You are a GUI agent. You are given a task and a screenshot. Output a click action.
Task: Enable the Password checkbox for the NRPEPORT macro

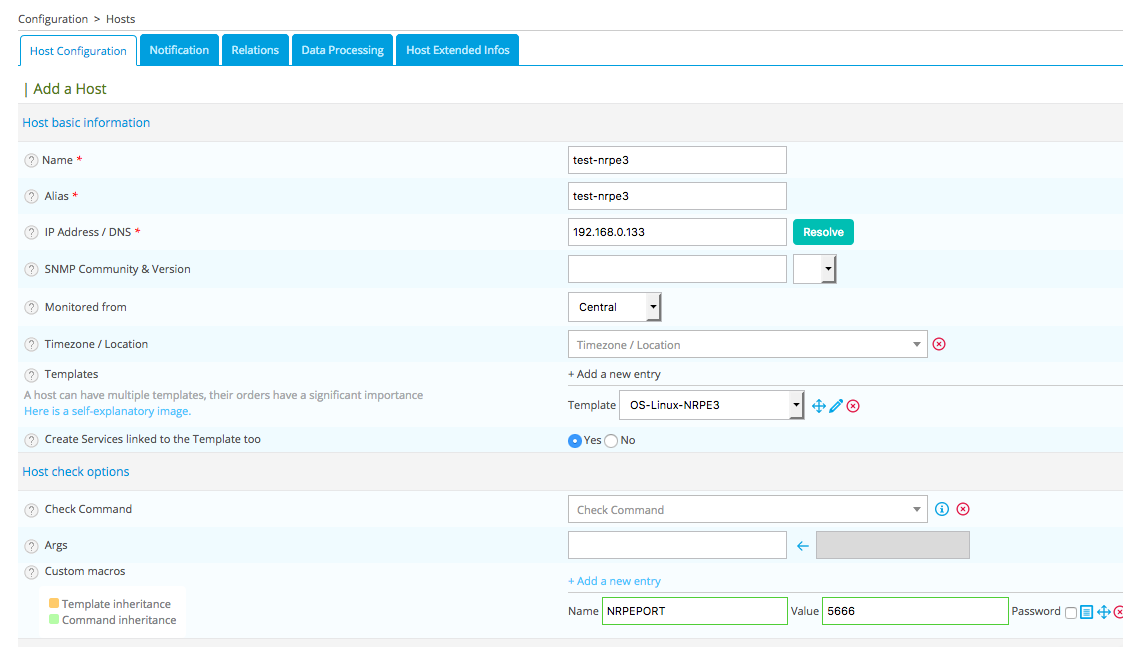[1071, 612]
